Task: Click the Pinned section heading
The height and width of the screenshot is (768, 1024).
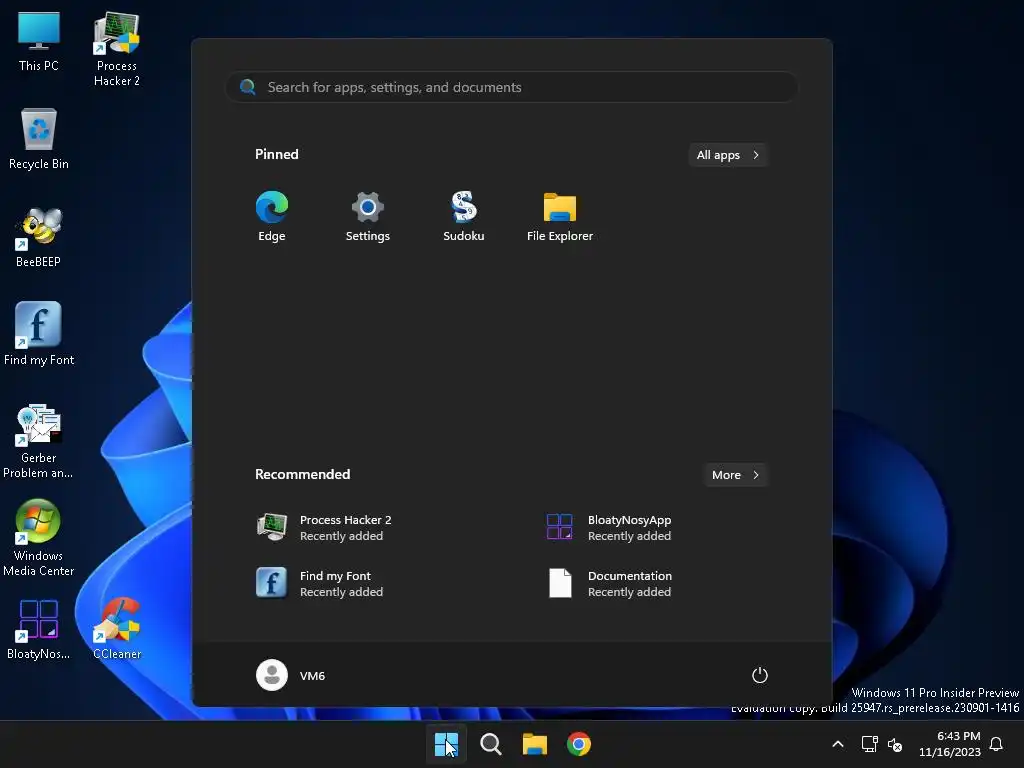Action: pos(277,154)
